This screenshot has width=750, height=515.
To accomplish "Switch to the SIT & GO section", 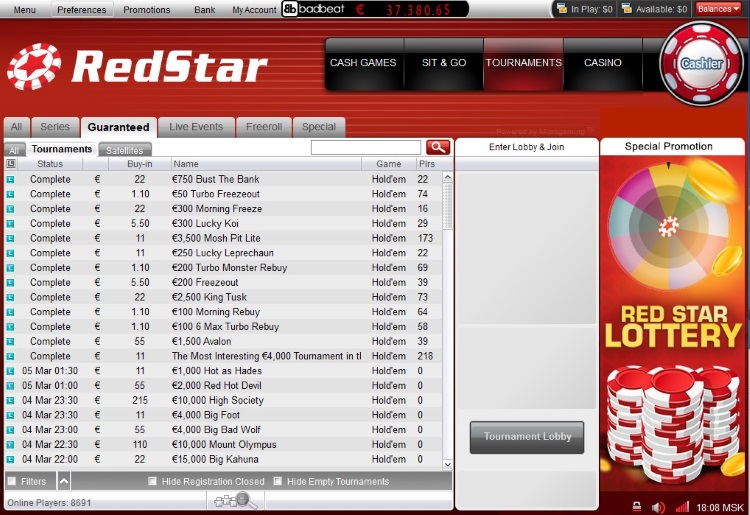I will [444, 64].
